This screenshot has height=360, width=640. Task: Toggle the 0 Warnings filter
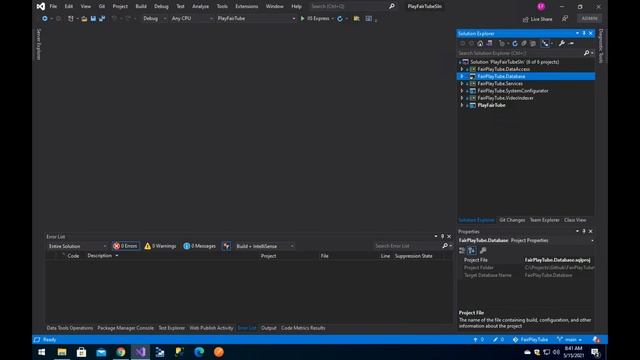(160, 246)
